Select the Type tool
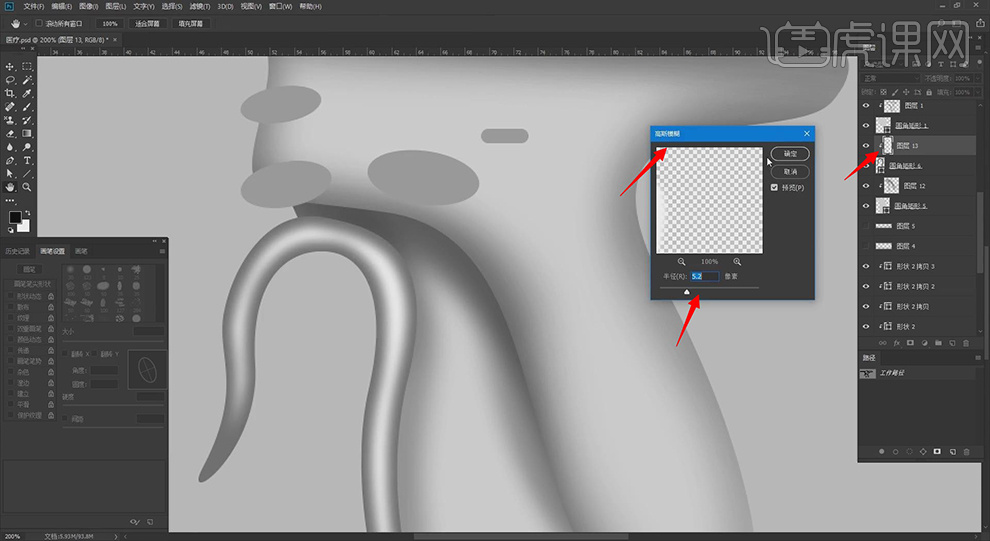This screenshot has height=541, width=990. 27,160
